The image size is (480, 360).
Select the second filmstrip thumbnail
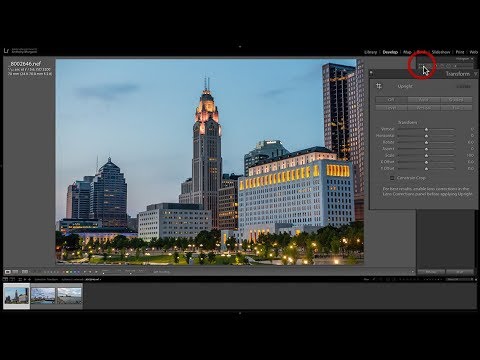[x=43, y=296]
